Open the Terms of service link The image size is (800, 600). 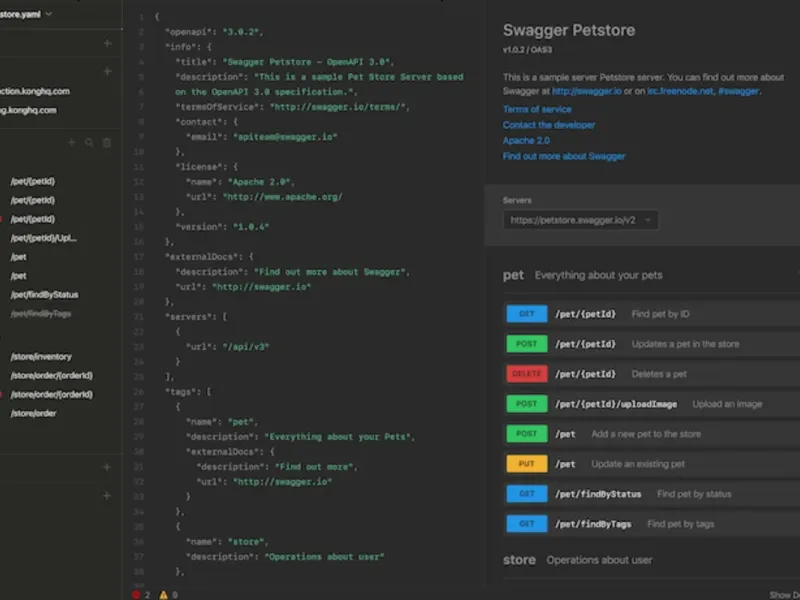[537, 109]
